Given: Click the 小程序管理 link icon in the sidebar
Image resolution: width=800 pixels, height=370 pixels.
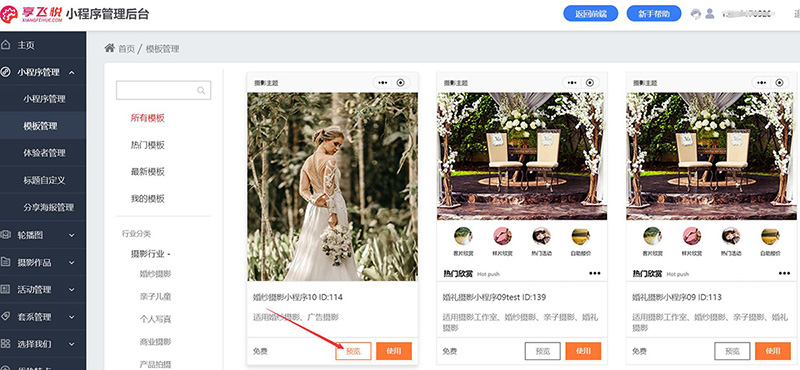Looking at the screenshot, I should (x=6, y=72).
